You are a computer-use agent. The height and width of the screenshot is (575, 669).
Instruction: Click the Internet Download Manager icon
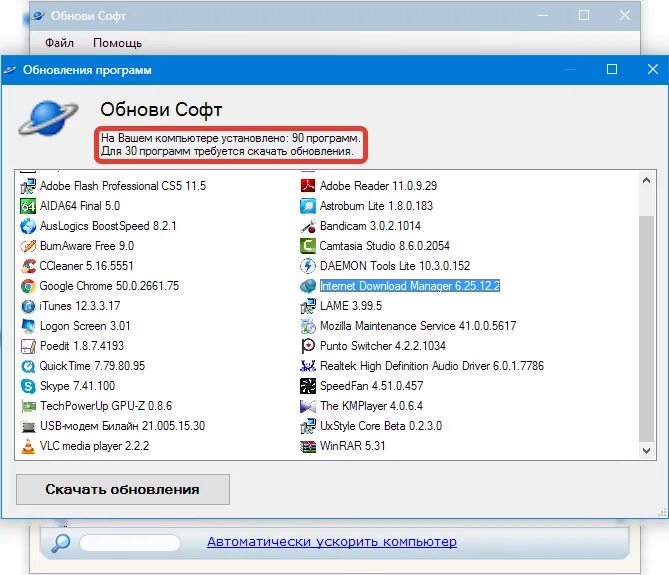coord(308,286)
